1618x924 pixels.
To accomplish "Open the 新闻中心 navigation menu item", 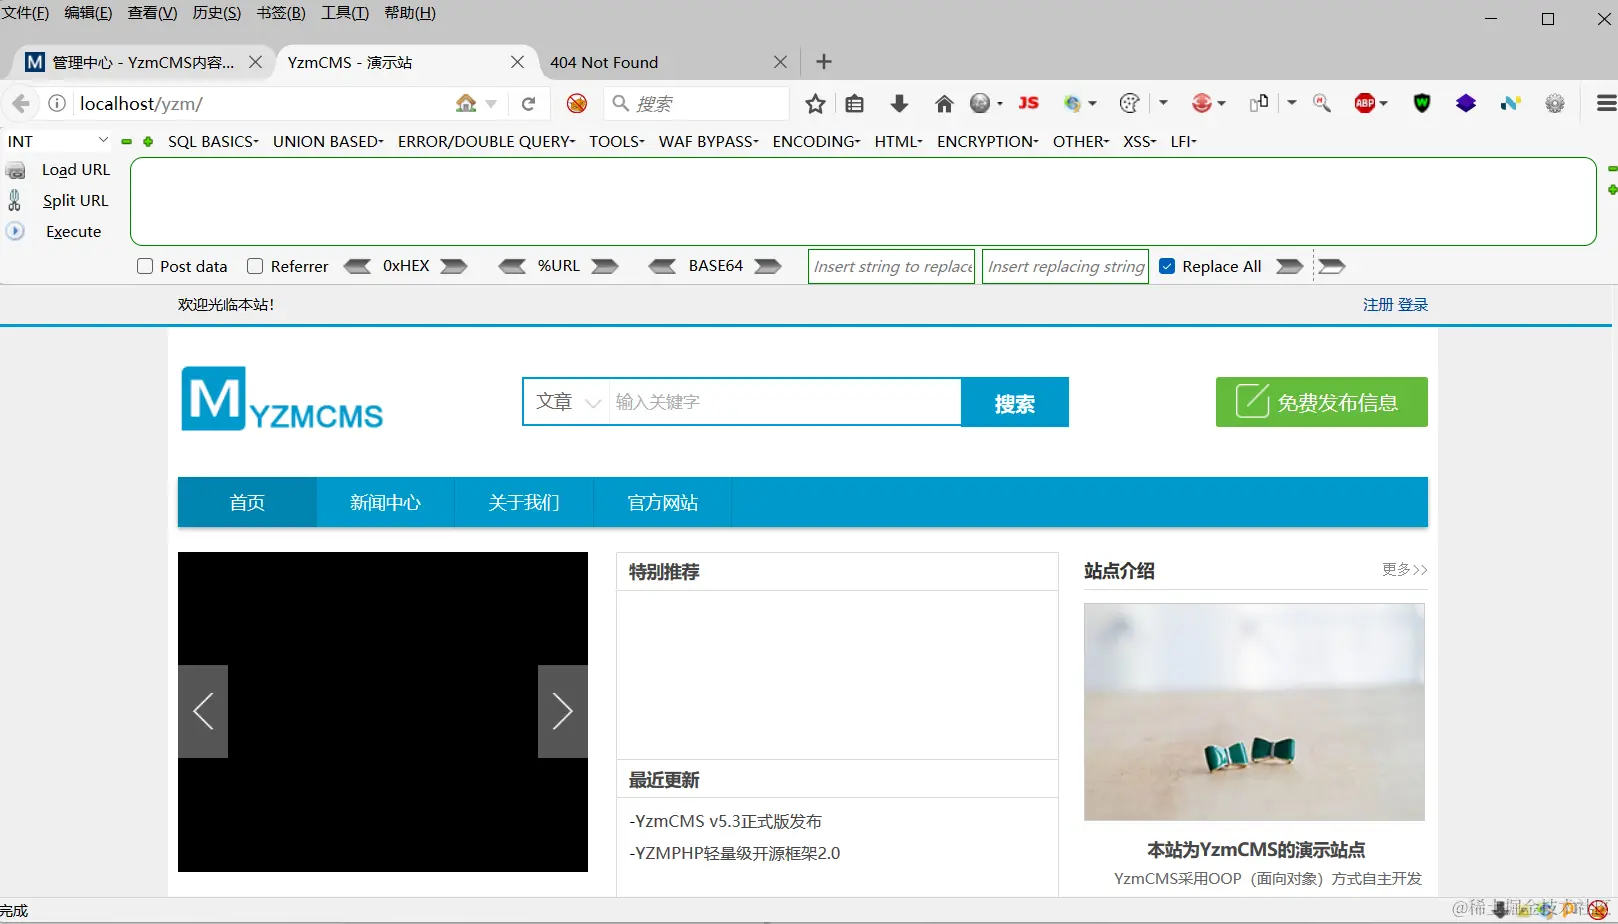I will [x=384, y=502].
